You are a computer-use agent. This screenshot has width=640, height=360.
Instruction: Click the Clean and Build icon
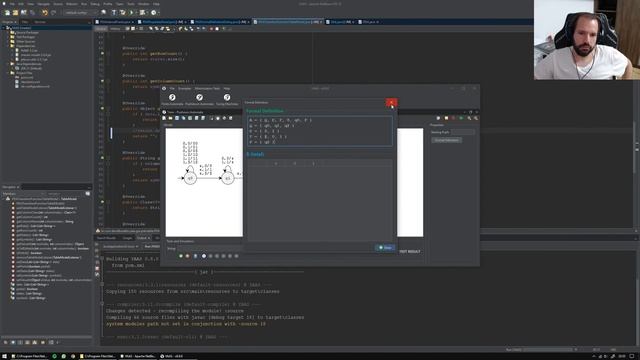pos(122,13)
